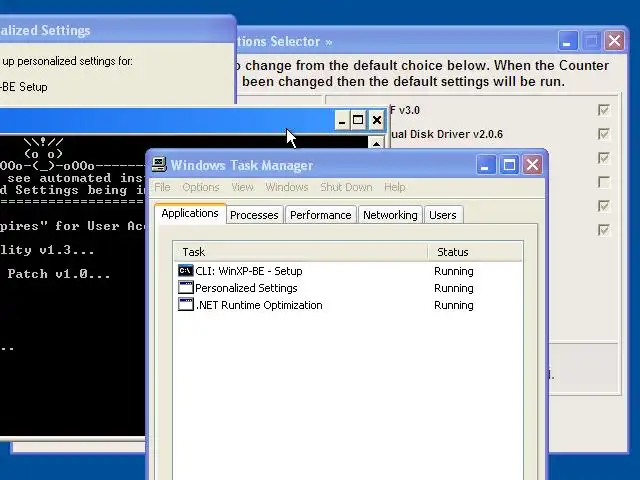This screenshot has width=640, height=480.
Task: Sort by the Status column header
Action: pyautogui.click(x=475, y=252)
